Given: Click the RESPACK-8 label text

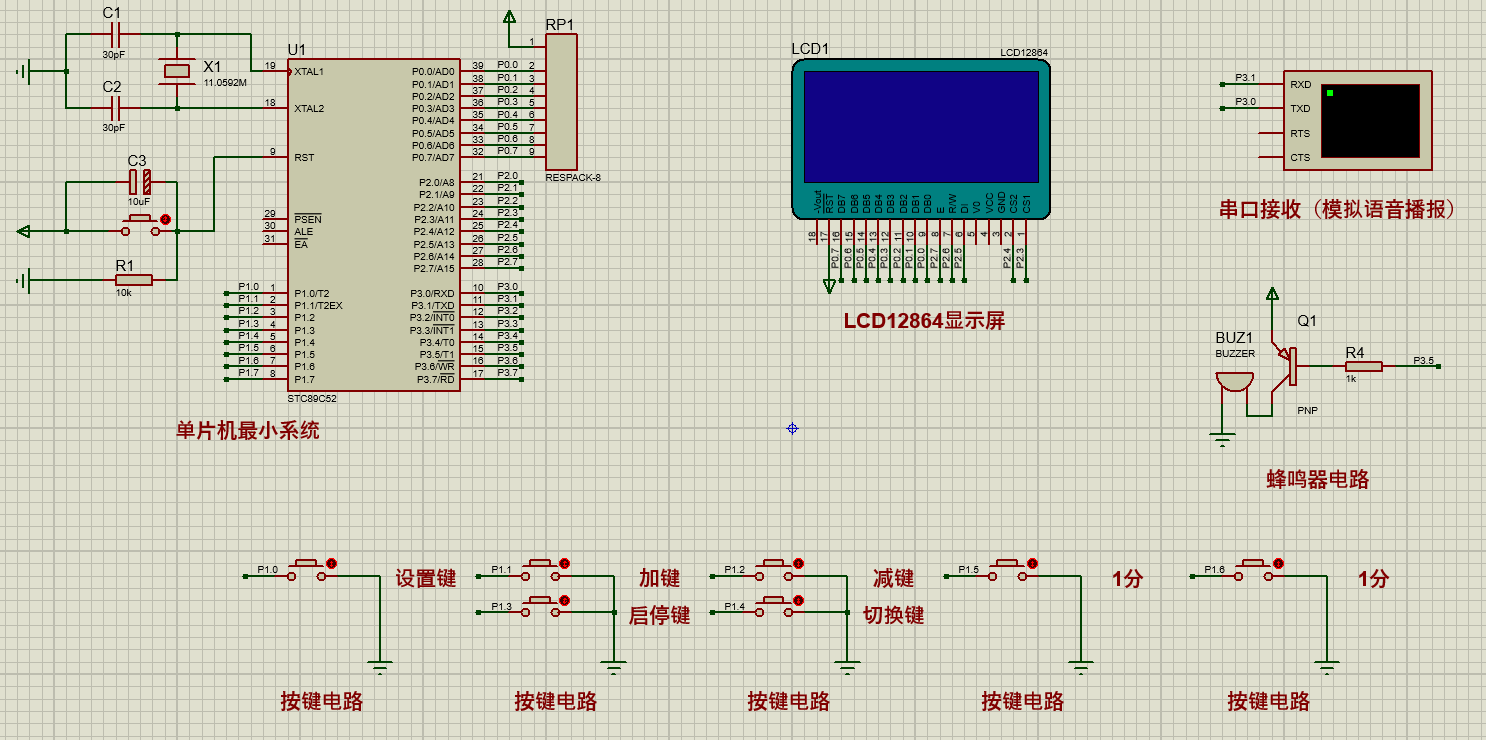Looking at the screenshot, I should pyautogui.click(x=573, y=177).
